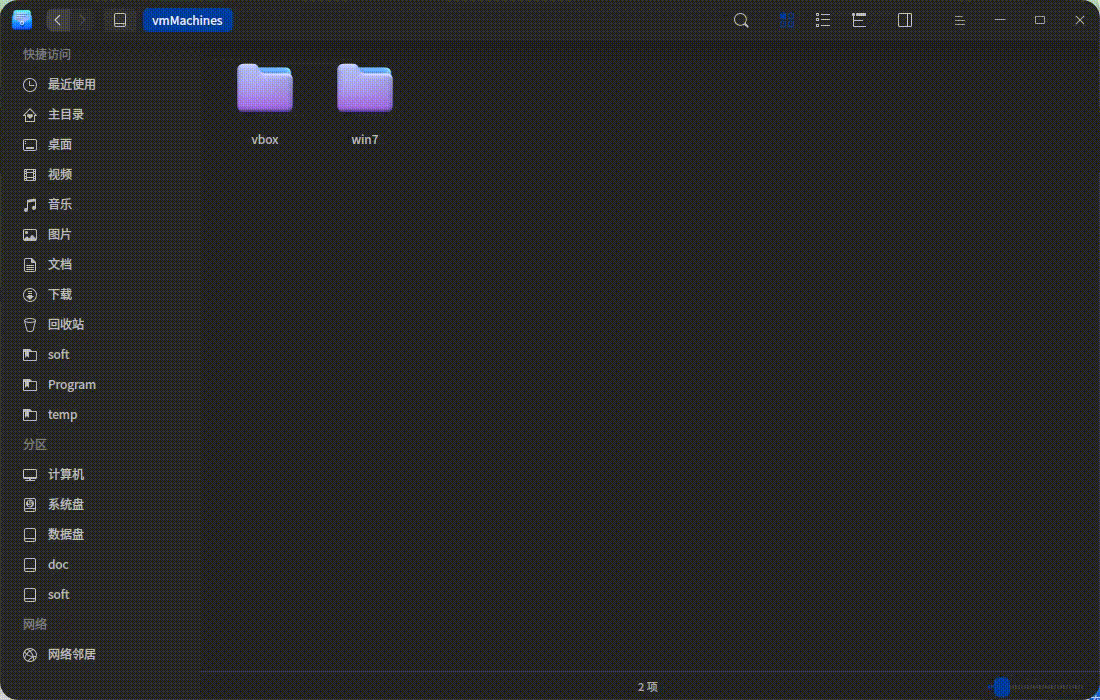Image resolution: width=1100 pixels, height=700 pixels.
Task: Open the hamburger main menu
Action: 960,21
